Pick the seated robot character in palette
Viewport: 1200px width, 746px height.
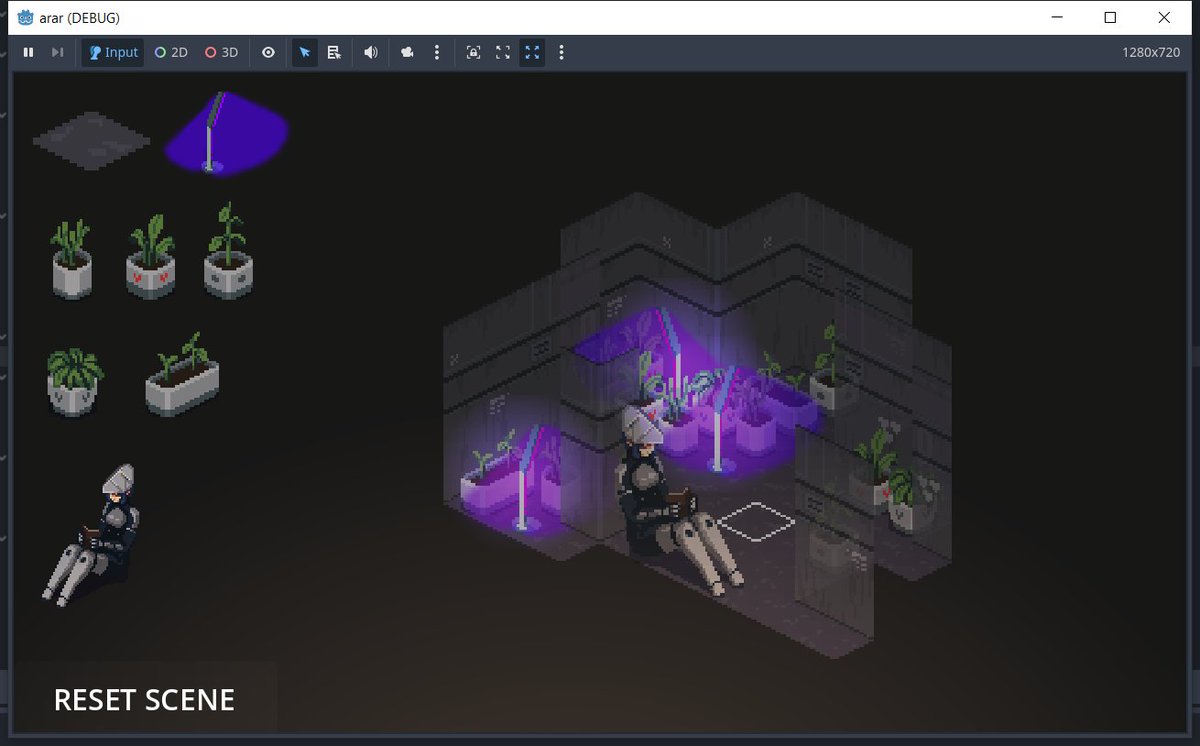click(91, 535)
